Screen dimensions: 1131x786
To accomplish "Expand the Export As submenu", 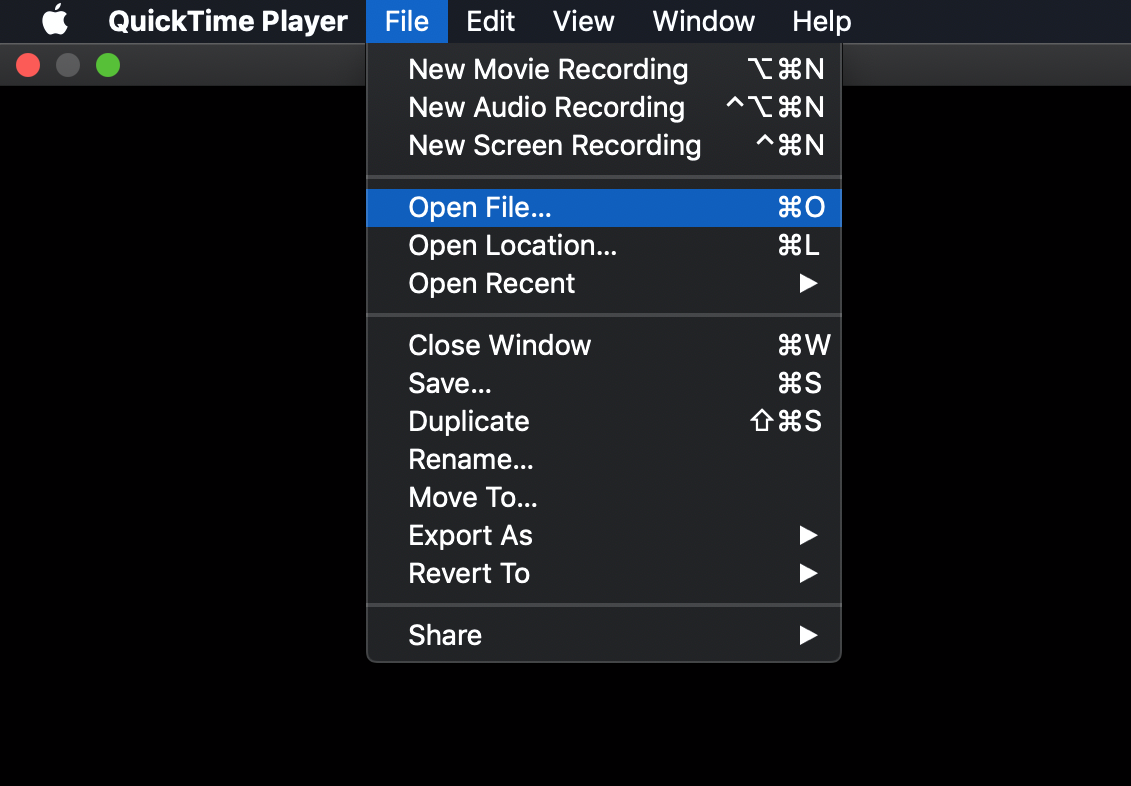I will click(471, 536).
